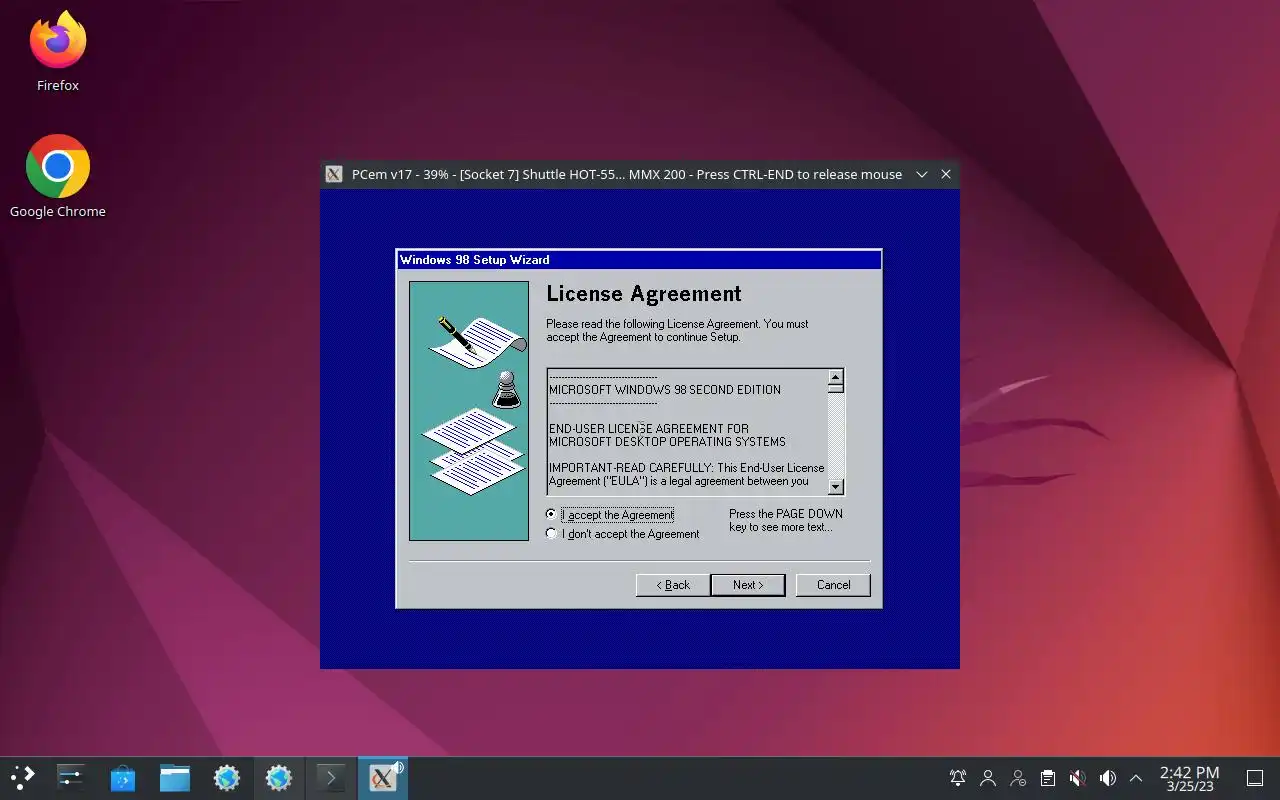Screen dimensions: 1280x800
Task: Click the 'END-USER LICENSE AGREEMENT FOR' line
Action: point(649,429)
